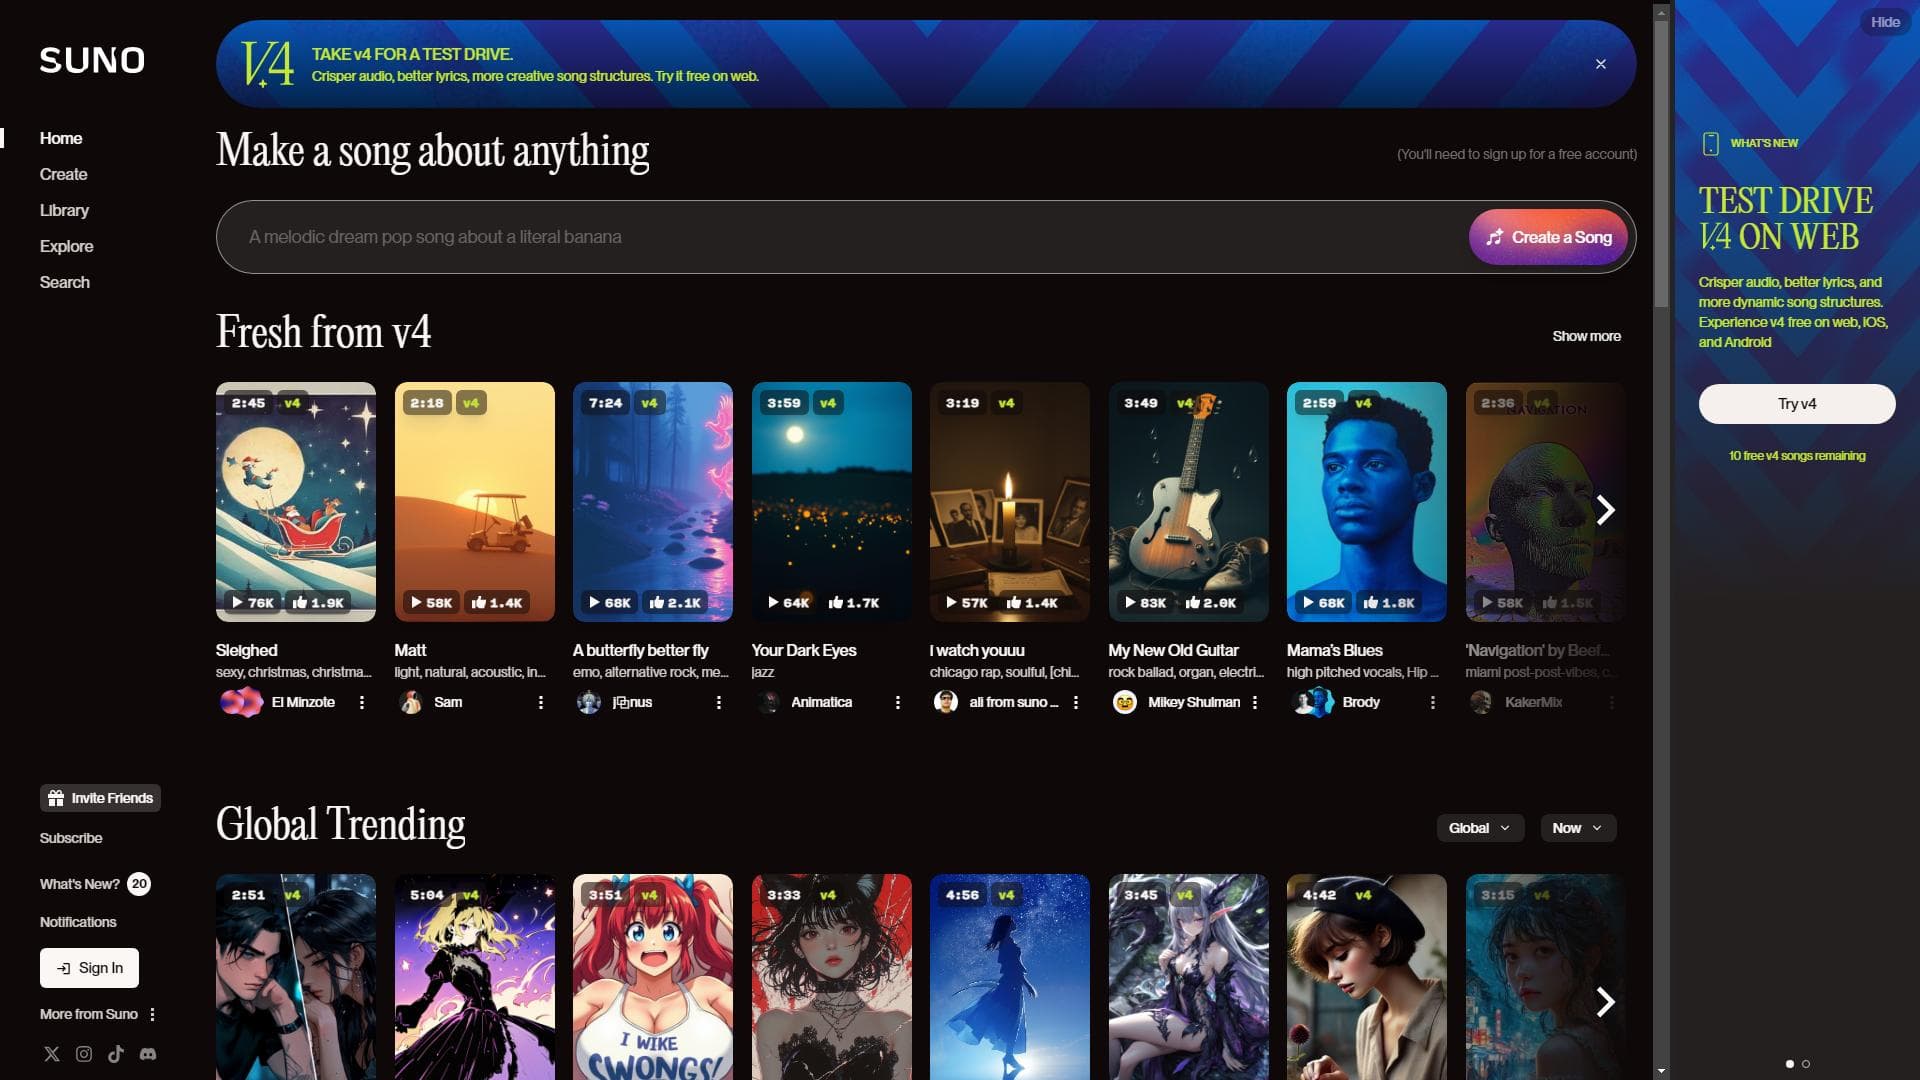Image resolution: width=1920 pixels, height=1080 pixels.
Task: Expand the Now time range dropdown
Action: coord(1577,828)
